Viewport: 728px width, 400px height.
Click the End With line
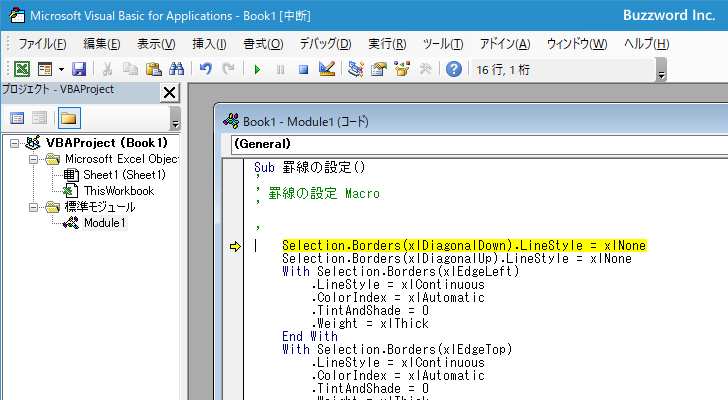[x=310, y=336]
